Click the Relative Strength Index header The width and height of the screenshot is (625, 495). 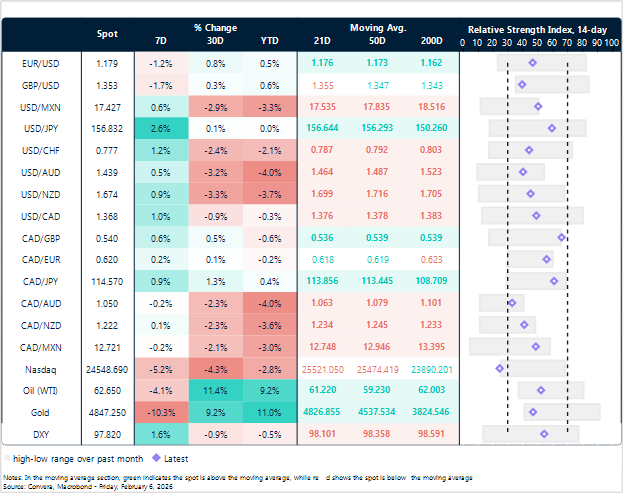[x=537, y=30]
